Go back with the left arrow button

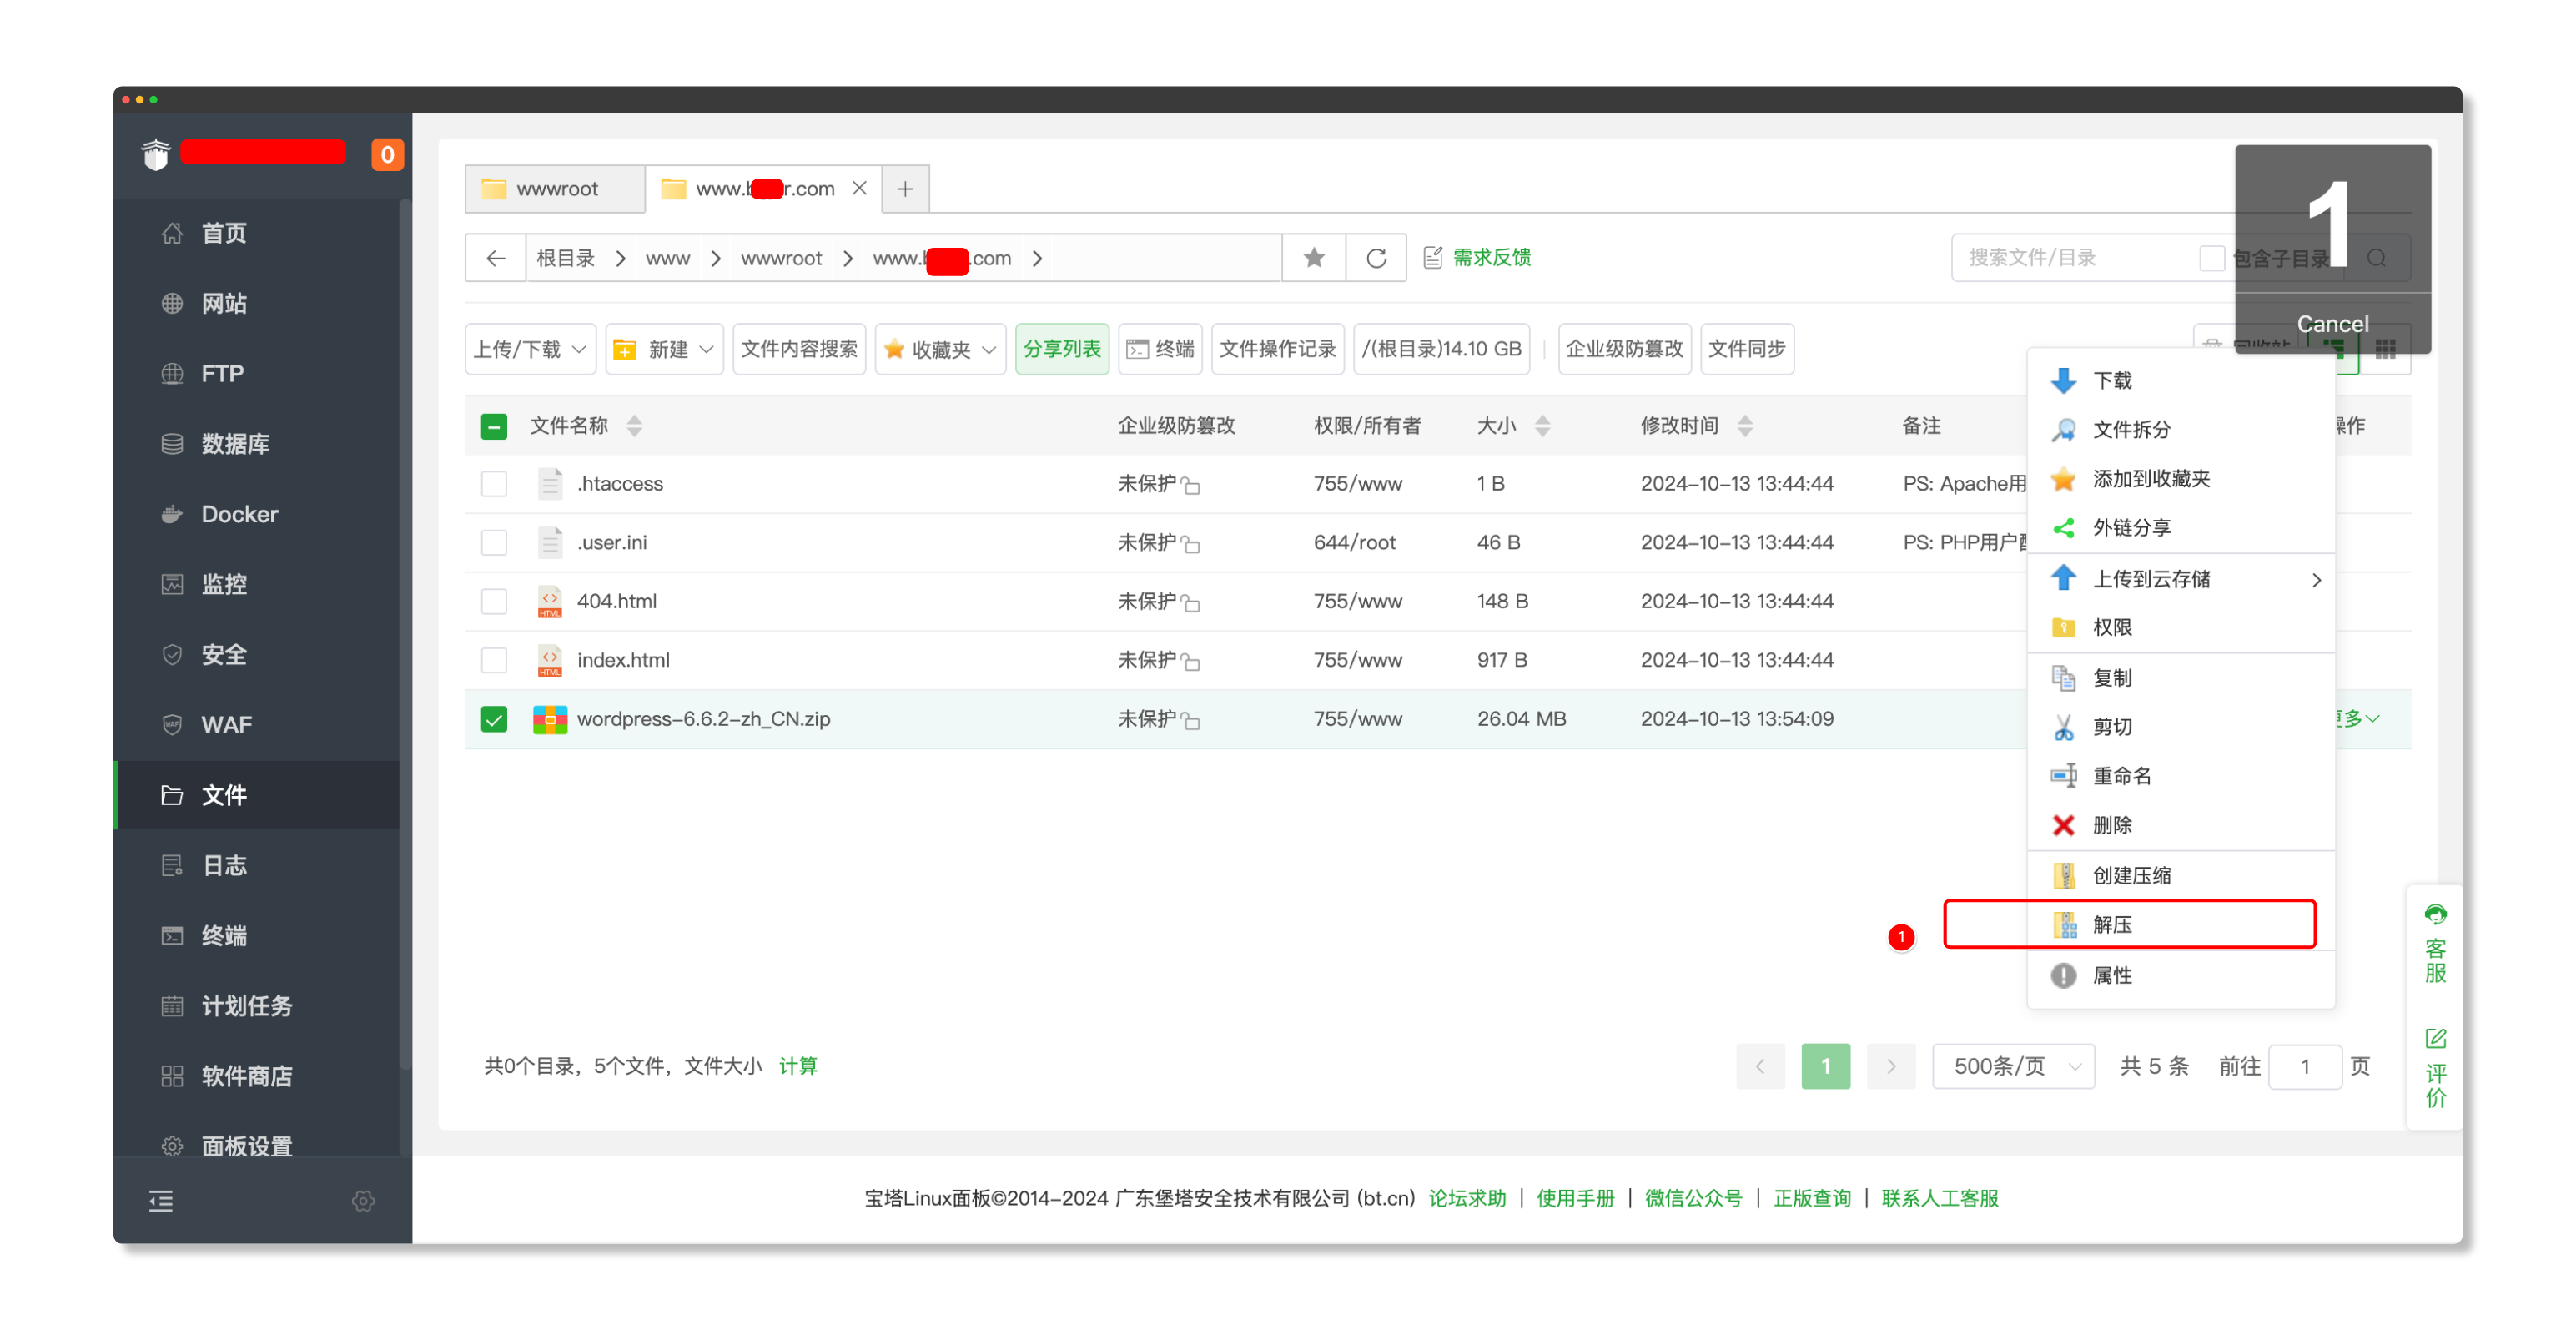pos(496,258)
